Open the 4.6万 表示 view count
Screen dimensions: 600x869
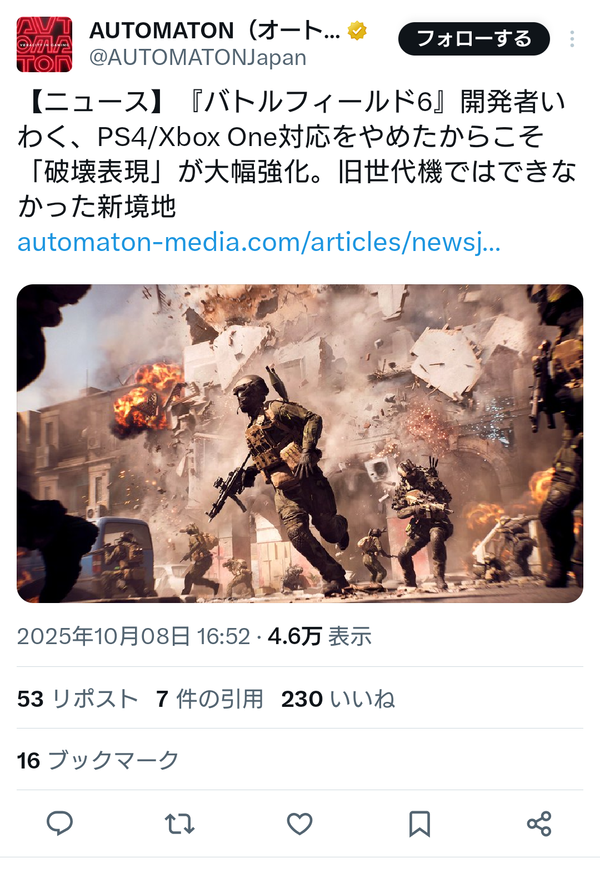click(x=320, y=636)
